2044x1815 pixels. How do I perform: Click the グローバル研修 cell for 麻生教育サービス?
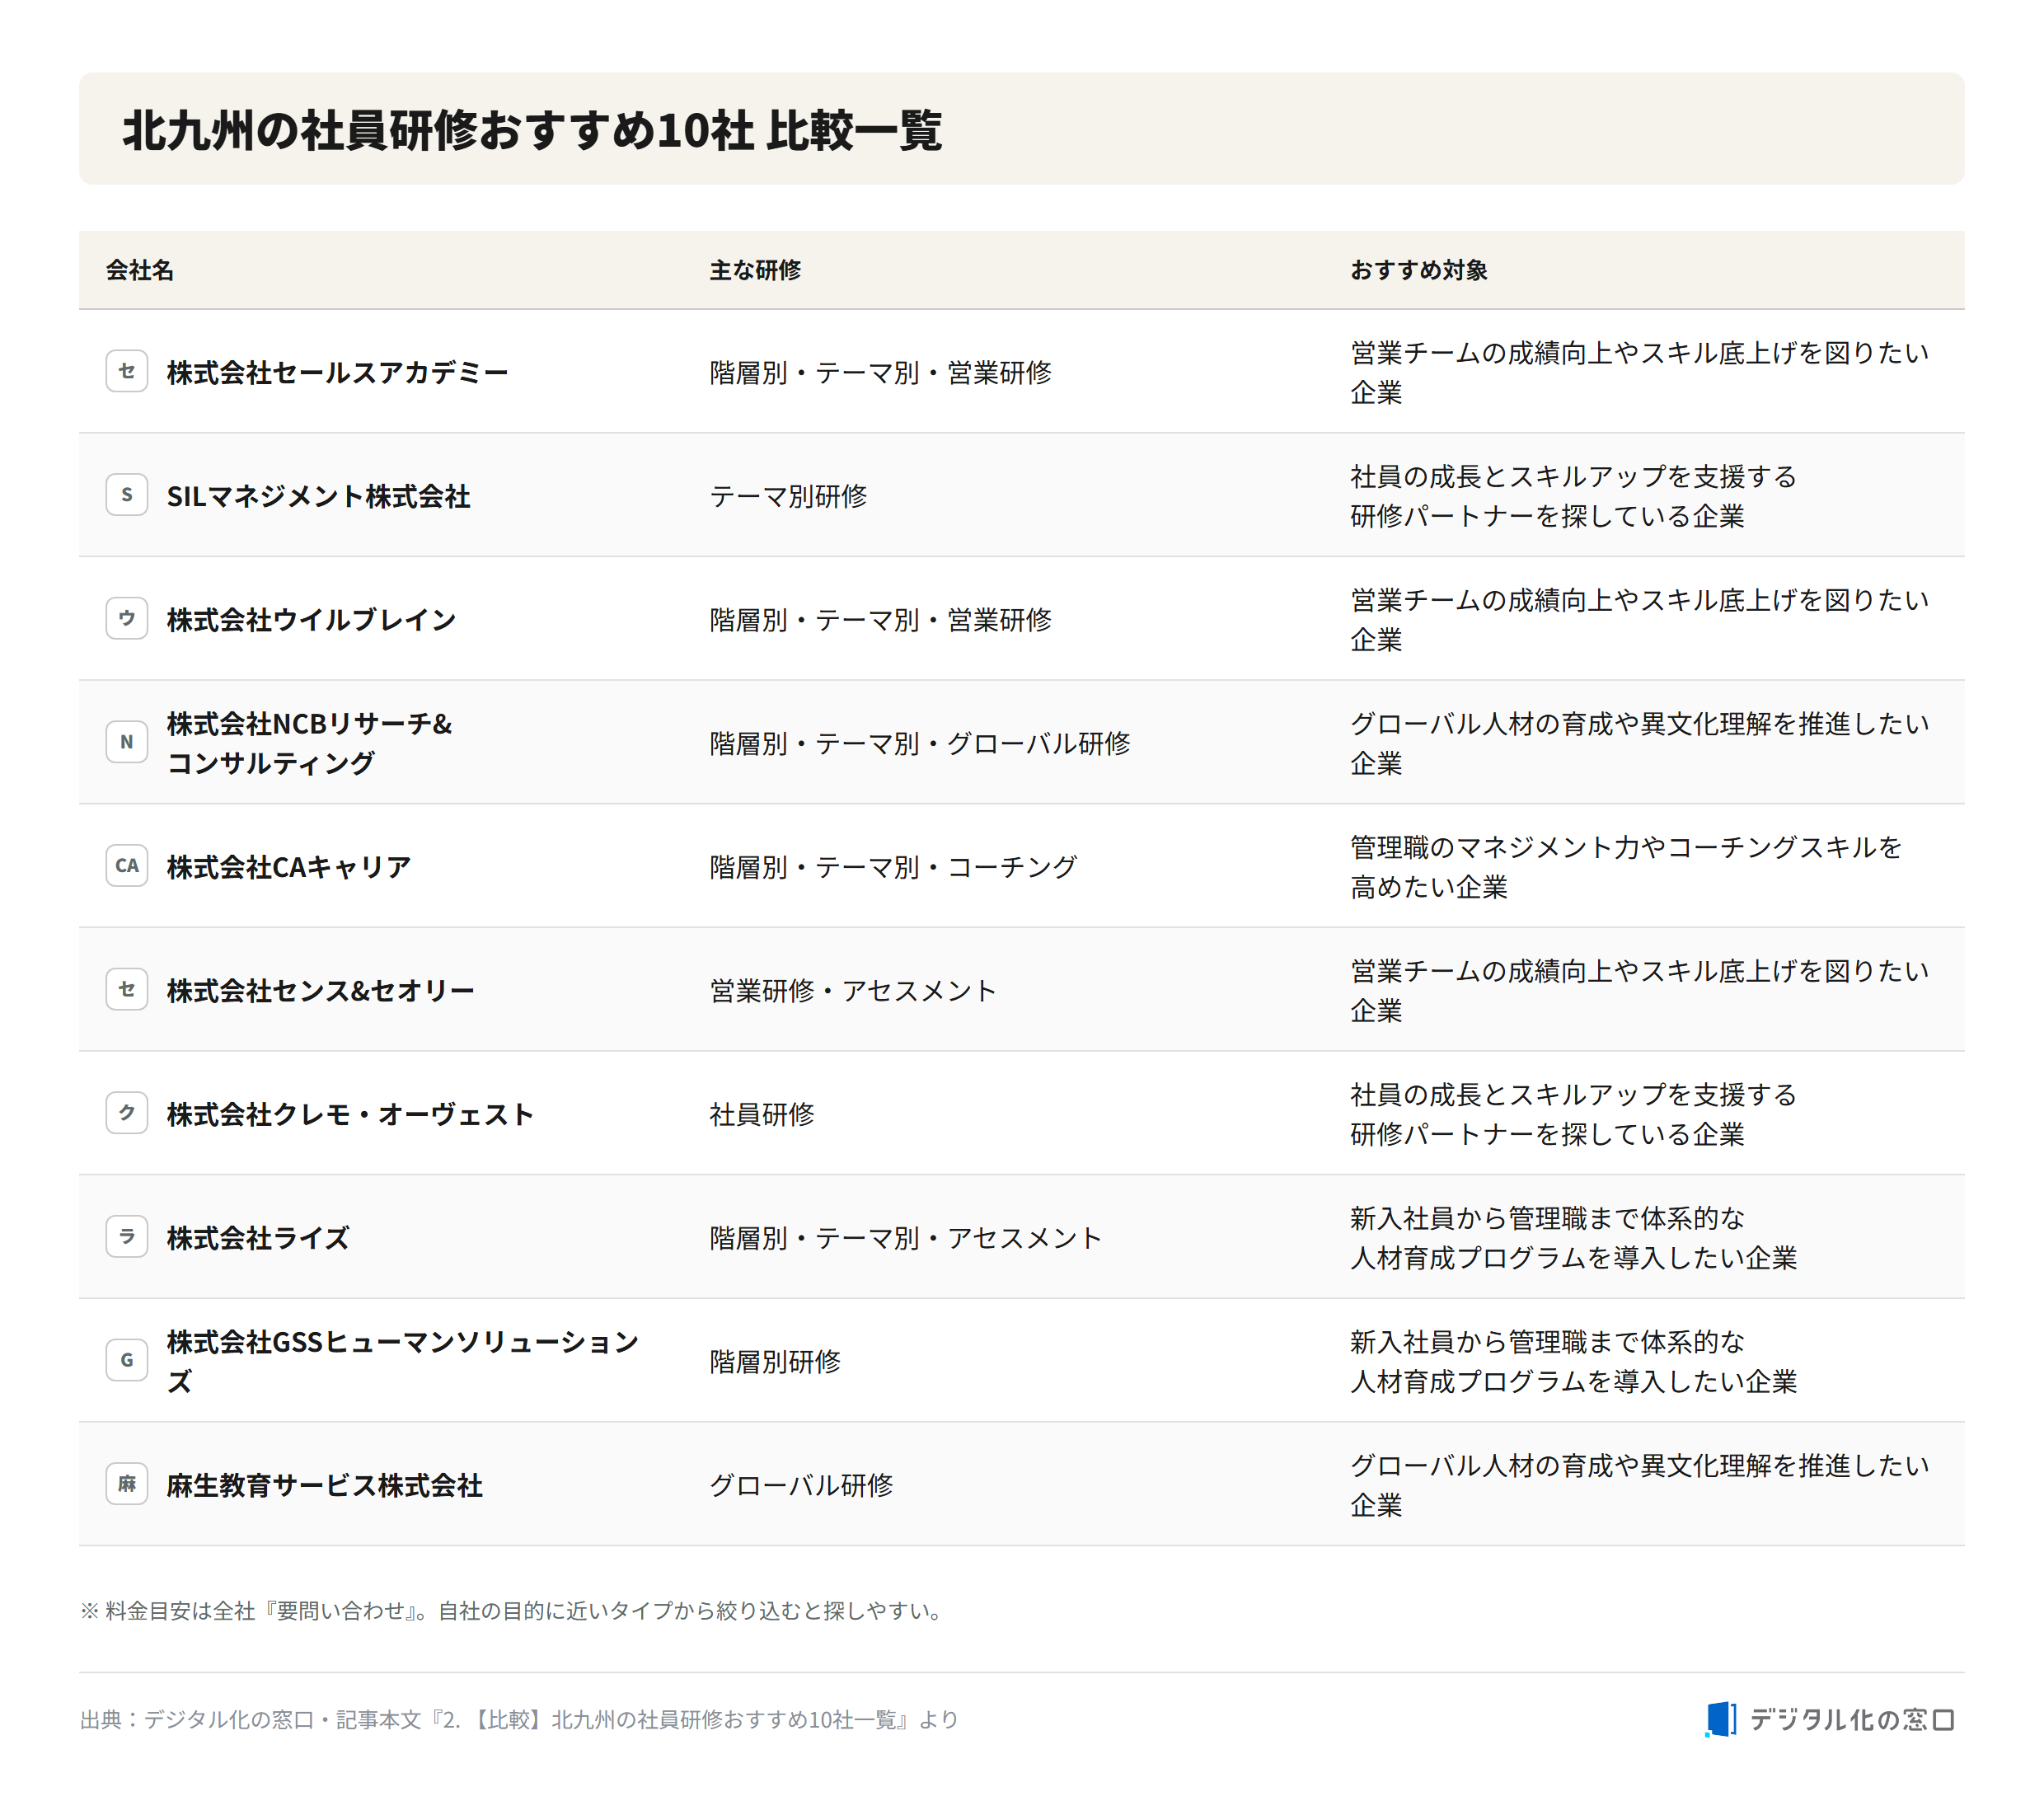pyautogui.click(x=802, y=1485)
